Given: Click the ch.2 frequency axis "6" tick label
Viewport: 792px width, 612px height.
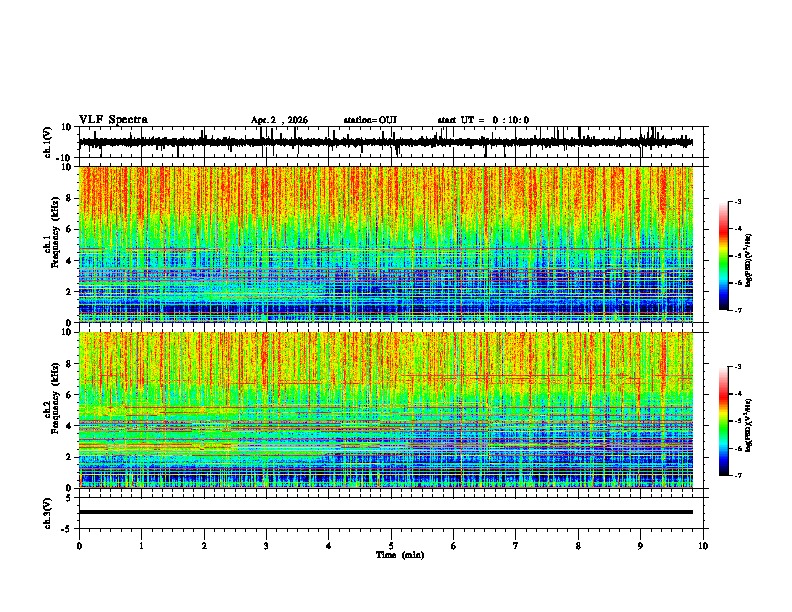Looking at the screenshot, I should coord(69,395).
